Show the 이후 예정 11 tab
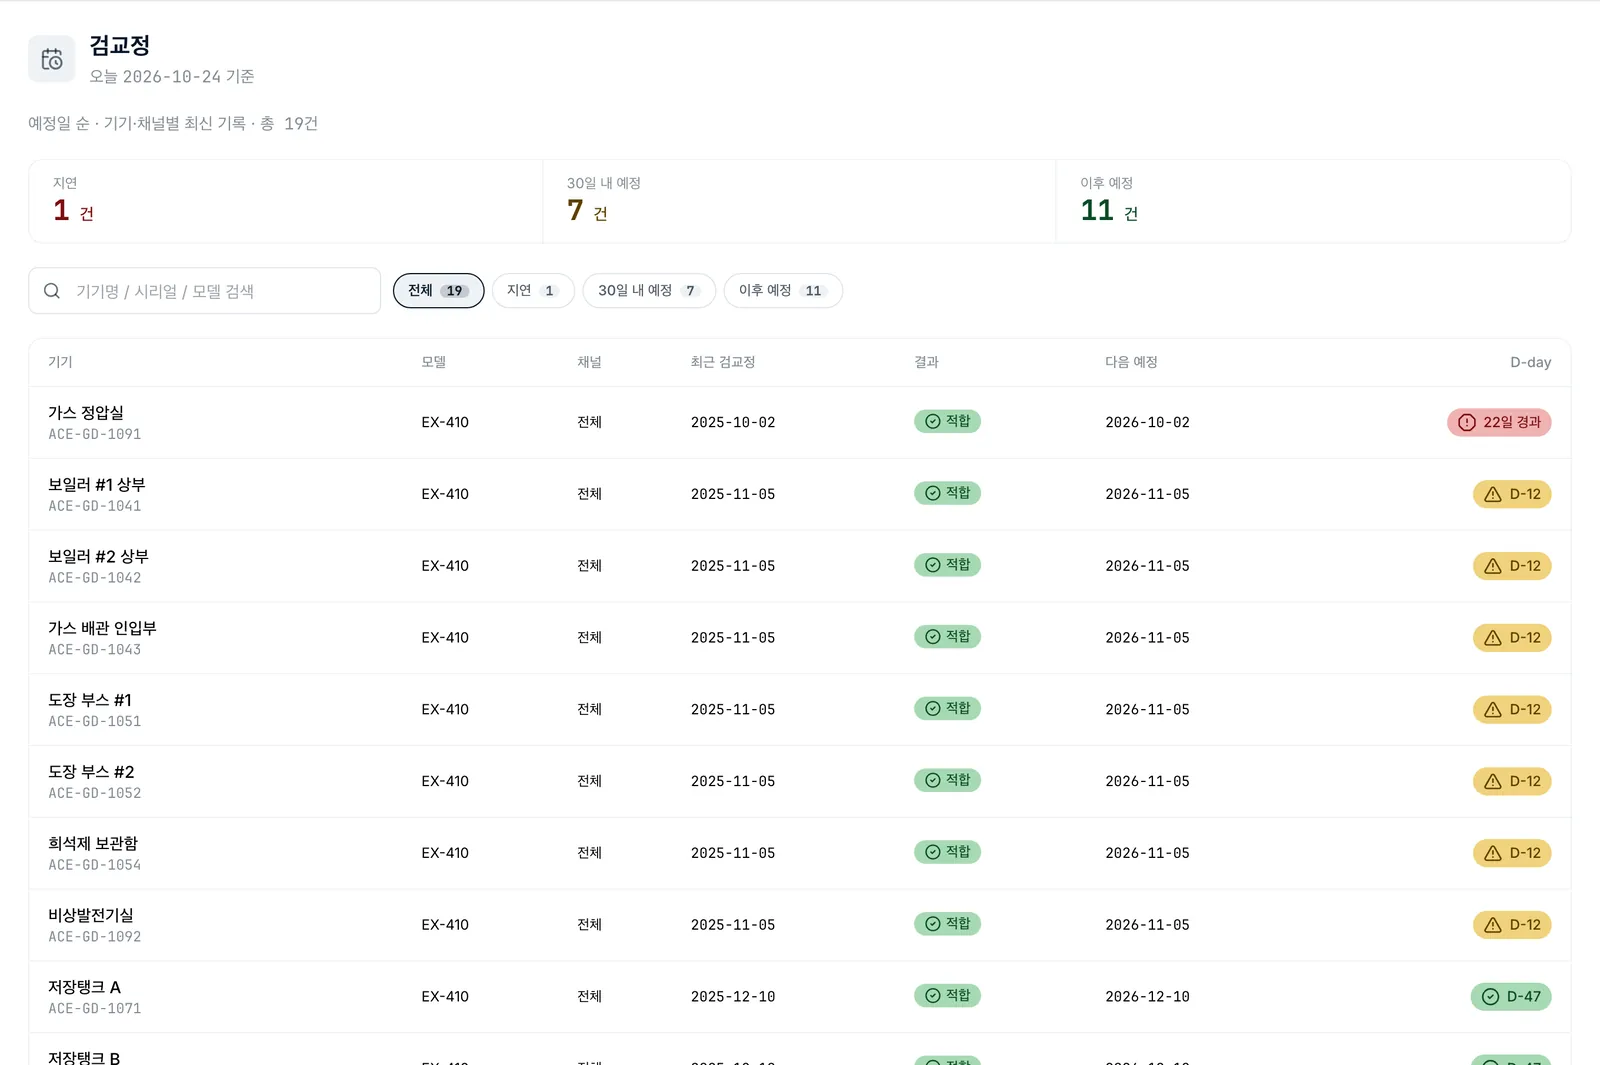The width and height of the screenshot is (1600, 1065). (x=783, y=291)
